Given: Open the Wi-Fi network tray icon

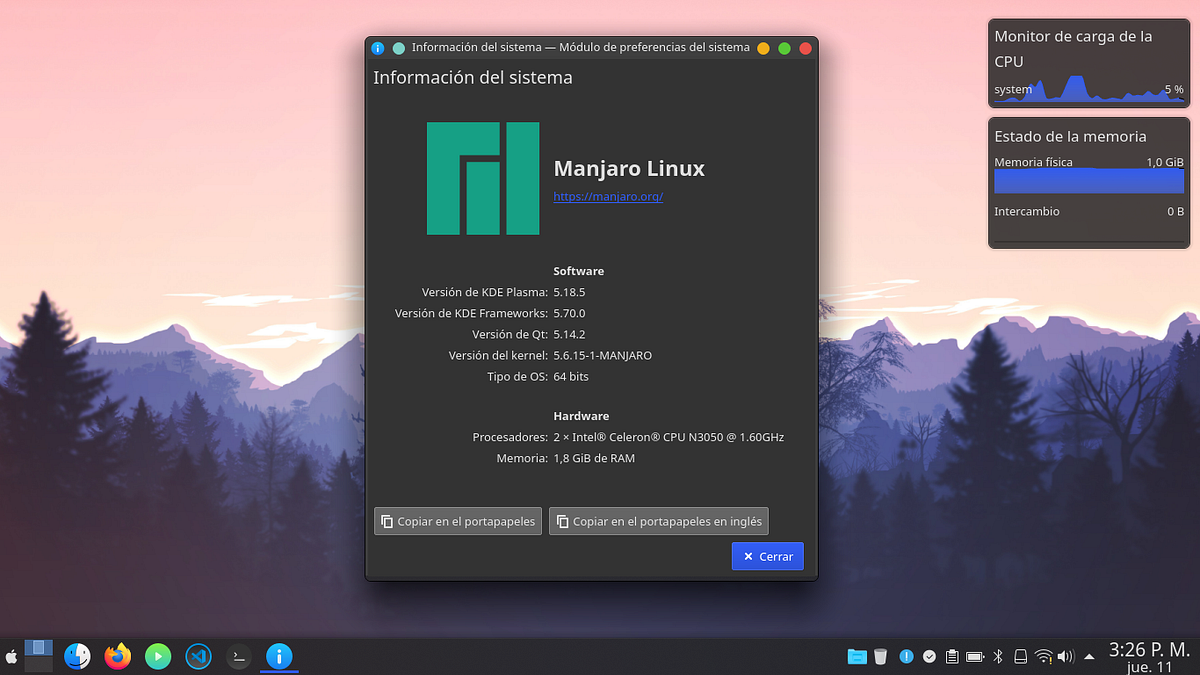Looking at the screenshot, I should pos(1044,657).
